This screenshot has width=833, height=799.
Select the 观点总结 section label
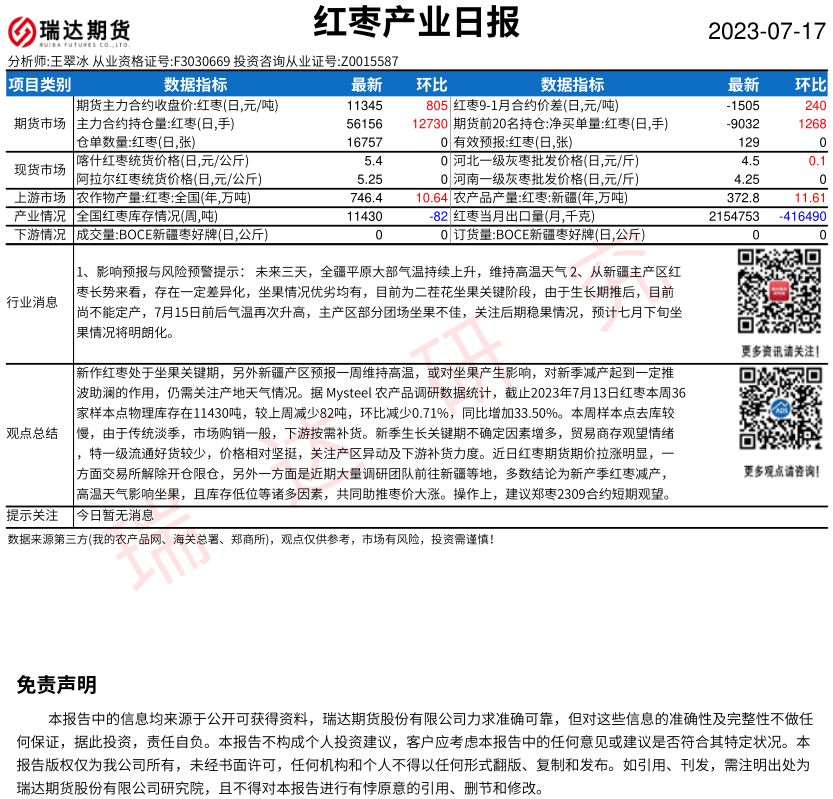click(x=32, y=434)
